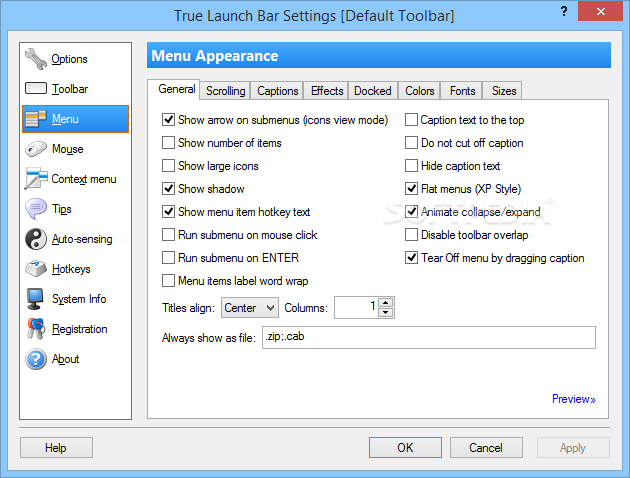Image resolution: width=630 pixels, height=478 pixels.
Task: Select Hotkeys label in sidebar
Action: [x=71, y=269]
